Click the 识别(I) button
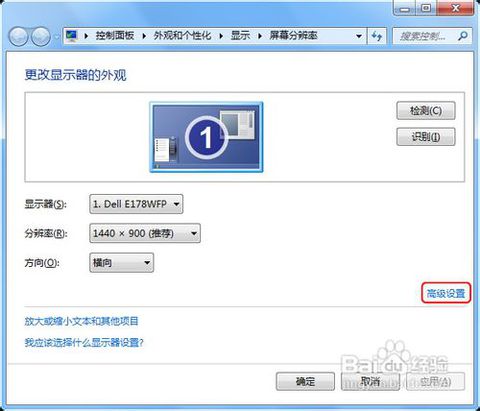This screenshot has width=480, height=411. click(x=426, y=137)
